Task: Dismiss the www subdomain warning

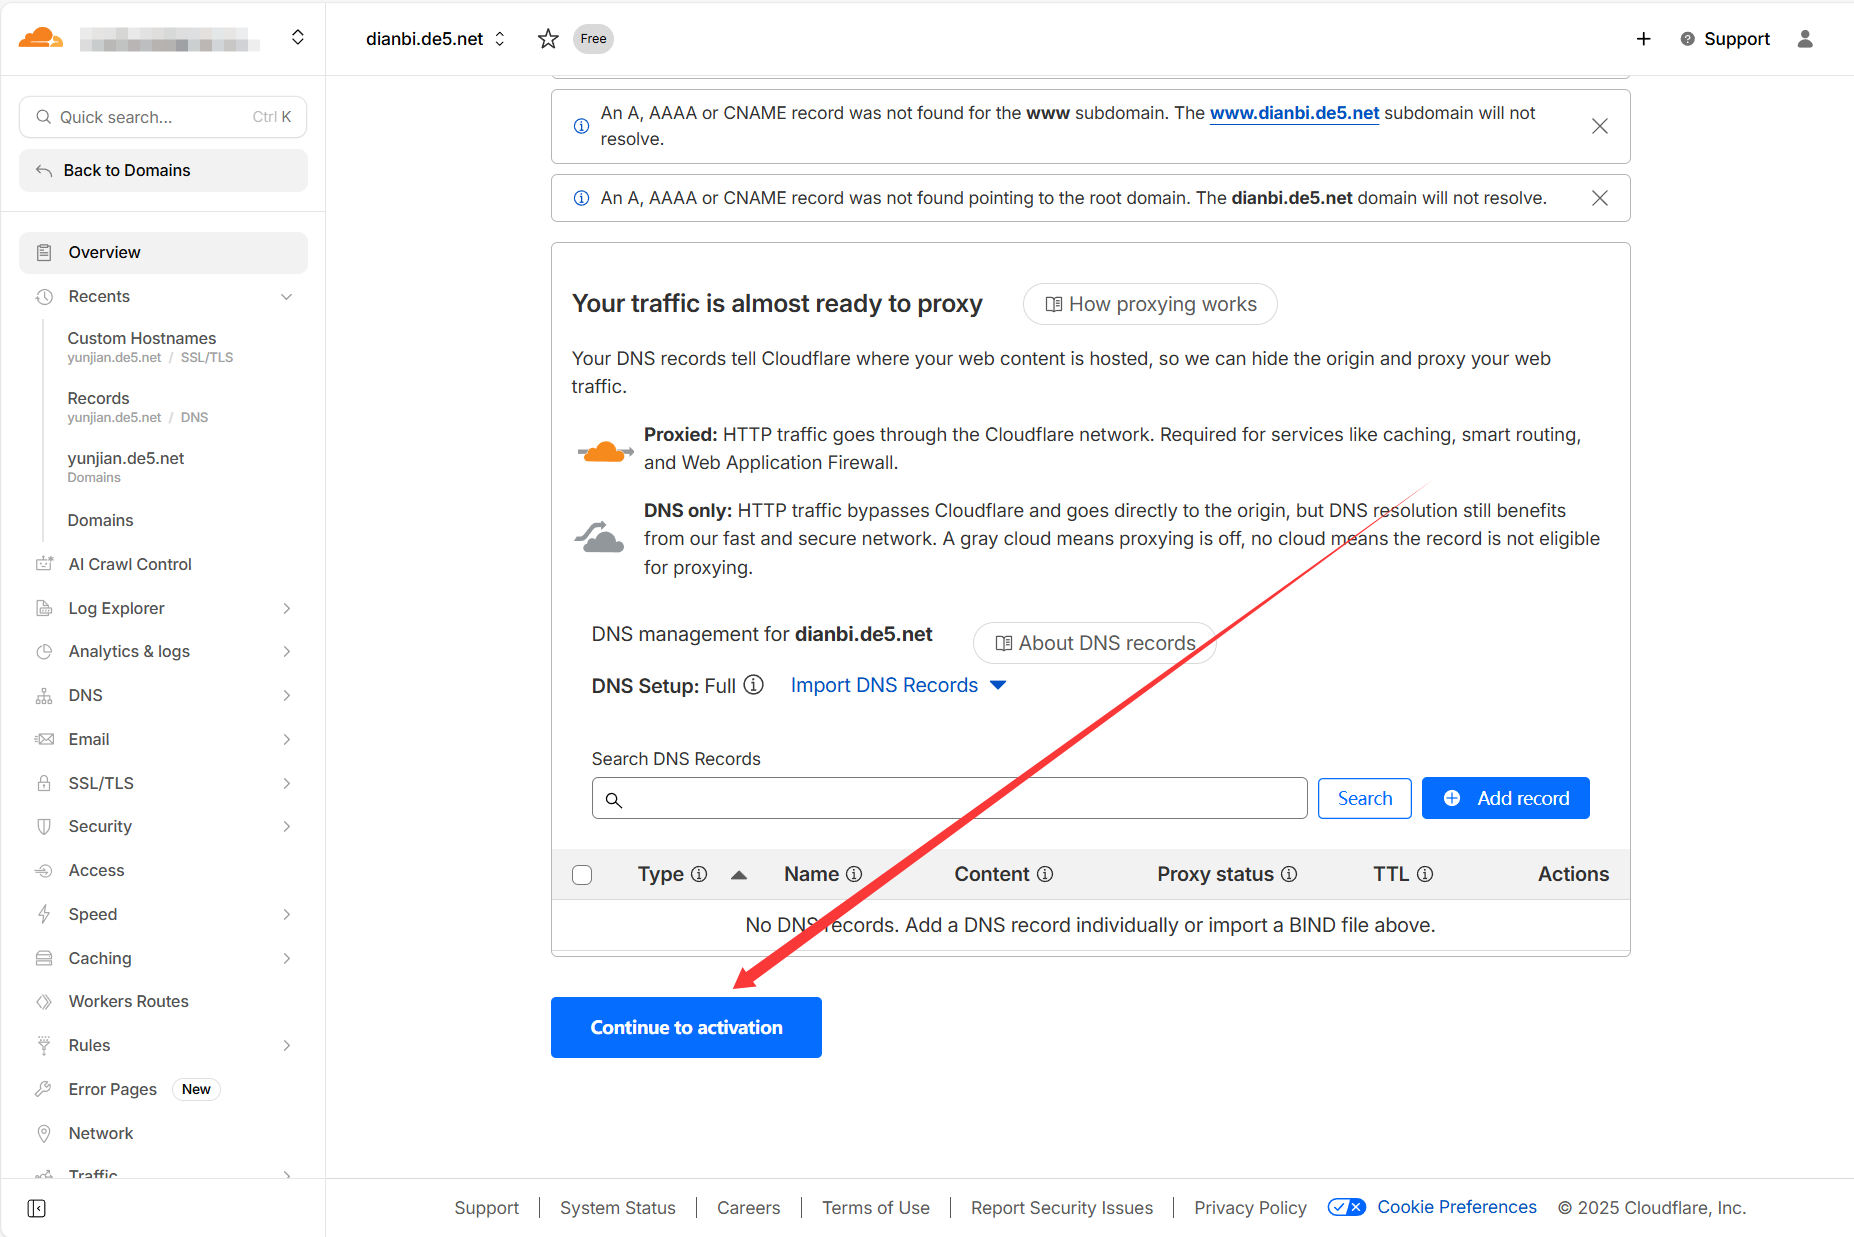Action: (1599, 126)
